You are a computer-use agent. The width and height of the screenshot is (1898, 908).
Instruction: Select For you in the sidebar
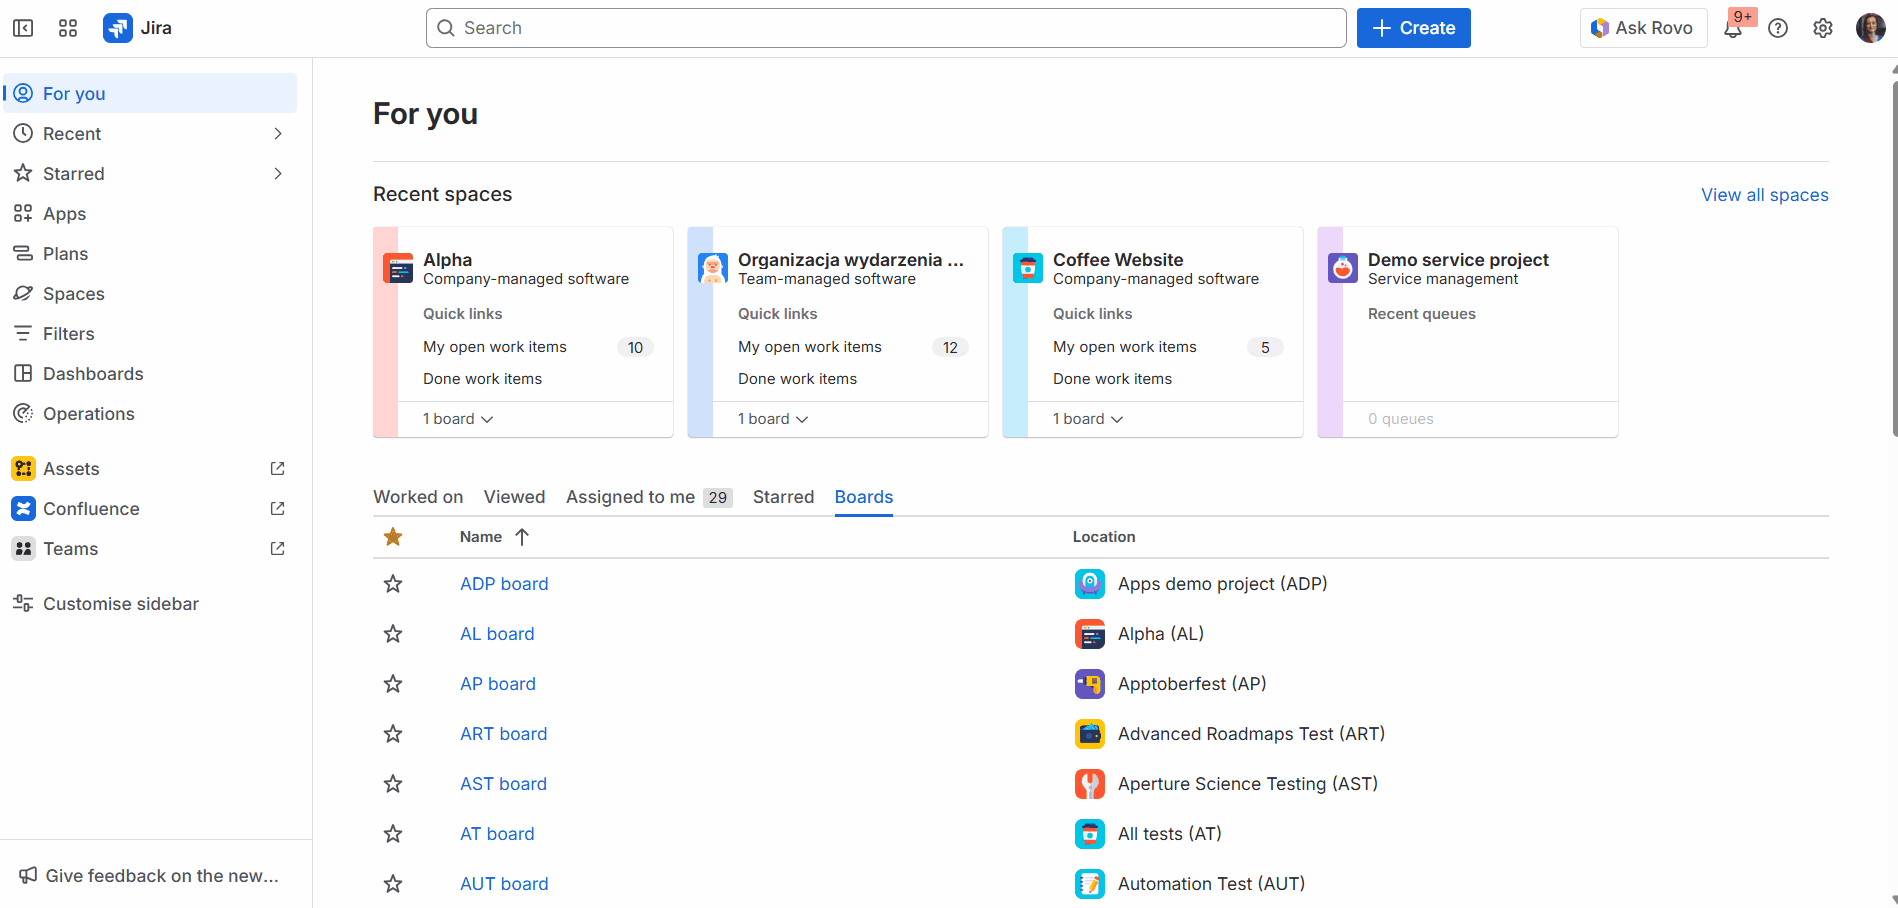coord(150,93)
